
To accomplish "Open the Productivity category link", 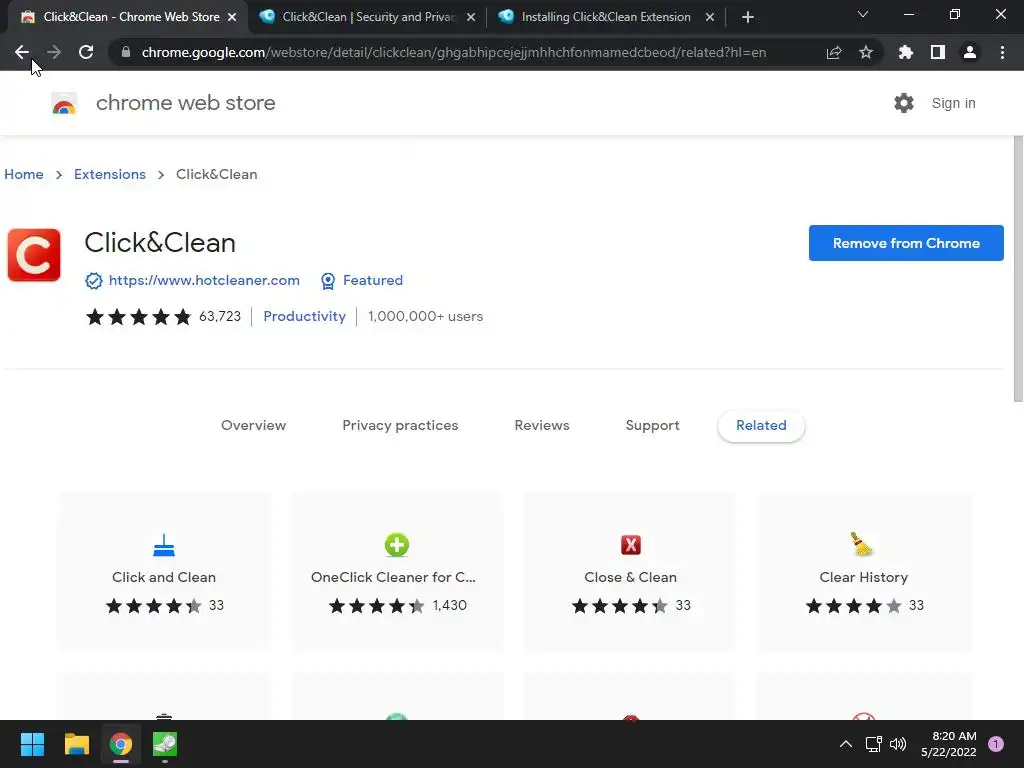I will click(x=304, y=316).
